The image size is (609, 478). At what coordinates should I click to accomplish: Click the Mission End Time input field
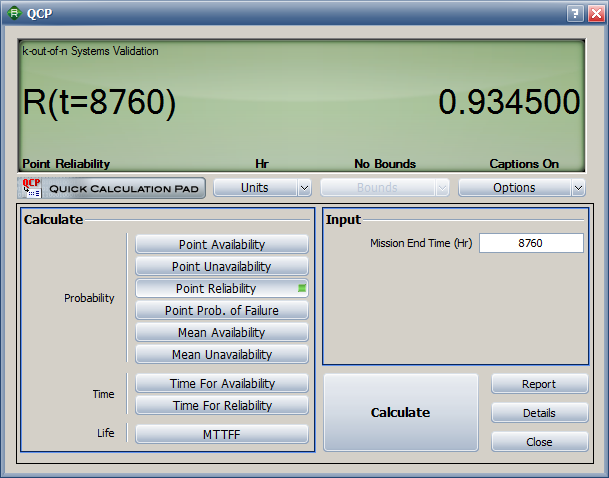[x=531, y=243]
